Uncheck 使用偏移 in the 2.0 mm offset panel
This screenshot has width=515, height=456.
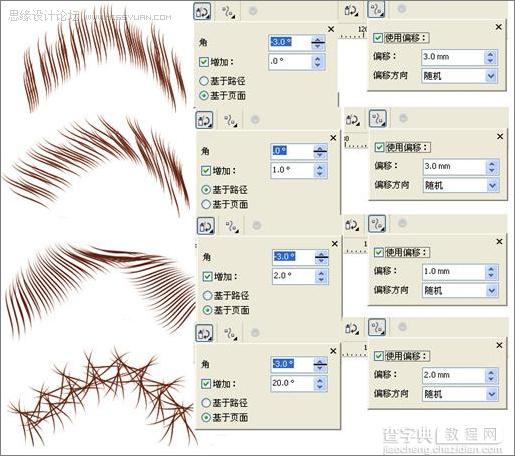[x=379, y=356]
